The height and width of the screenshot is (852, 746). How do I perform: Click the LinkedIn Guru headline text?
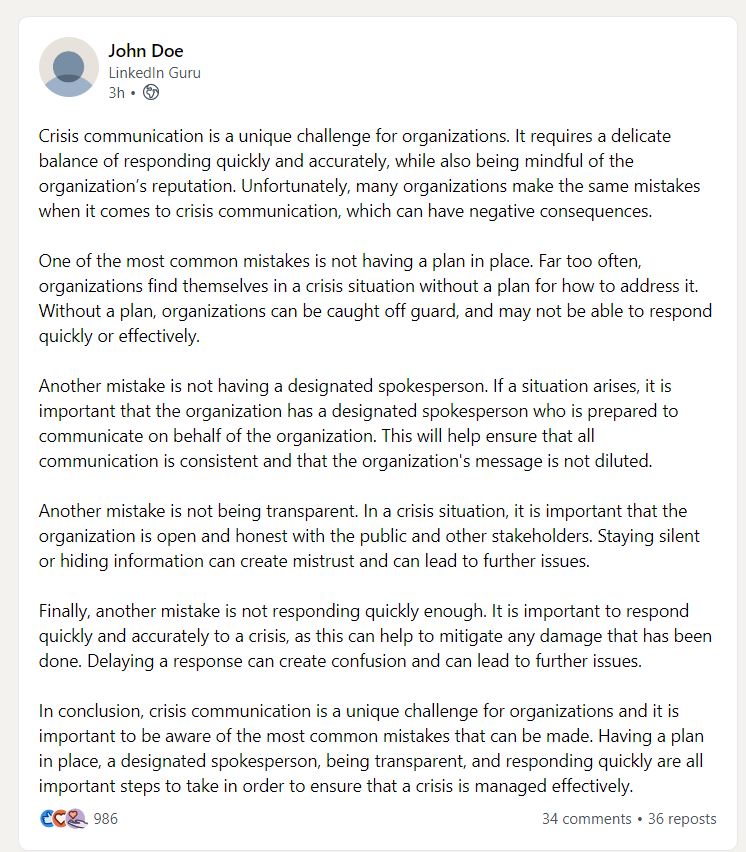154,72
